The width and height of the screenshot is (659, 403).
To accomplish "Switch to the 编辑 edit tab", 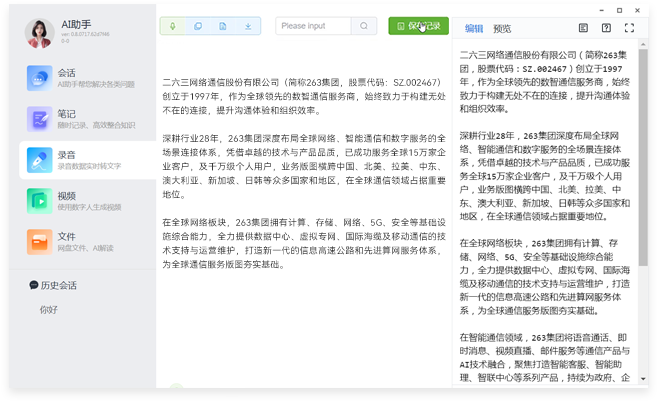I will click(474, 29).
